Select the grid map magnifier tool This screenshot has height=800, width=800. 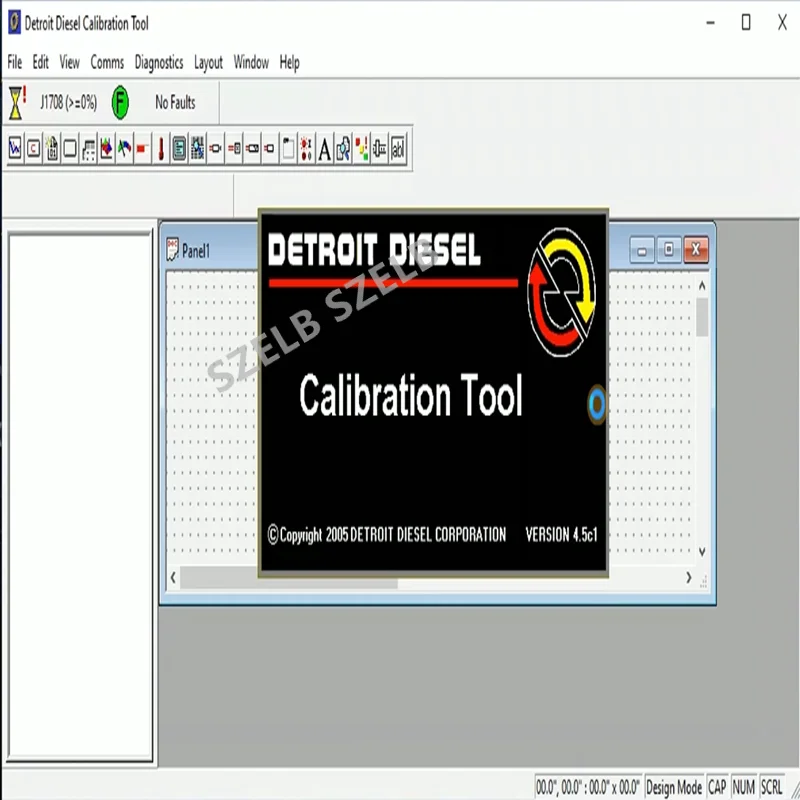(197, 148)
